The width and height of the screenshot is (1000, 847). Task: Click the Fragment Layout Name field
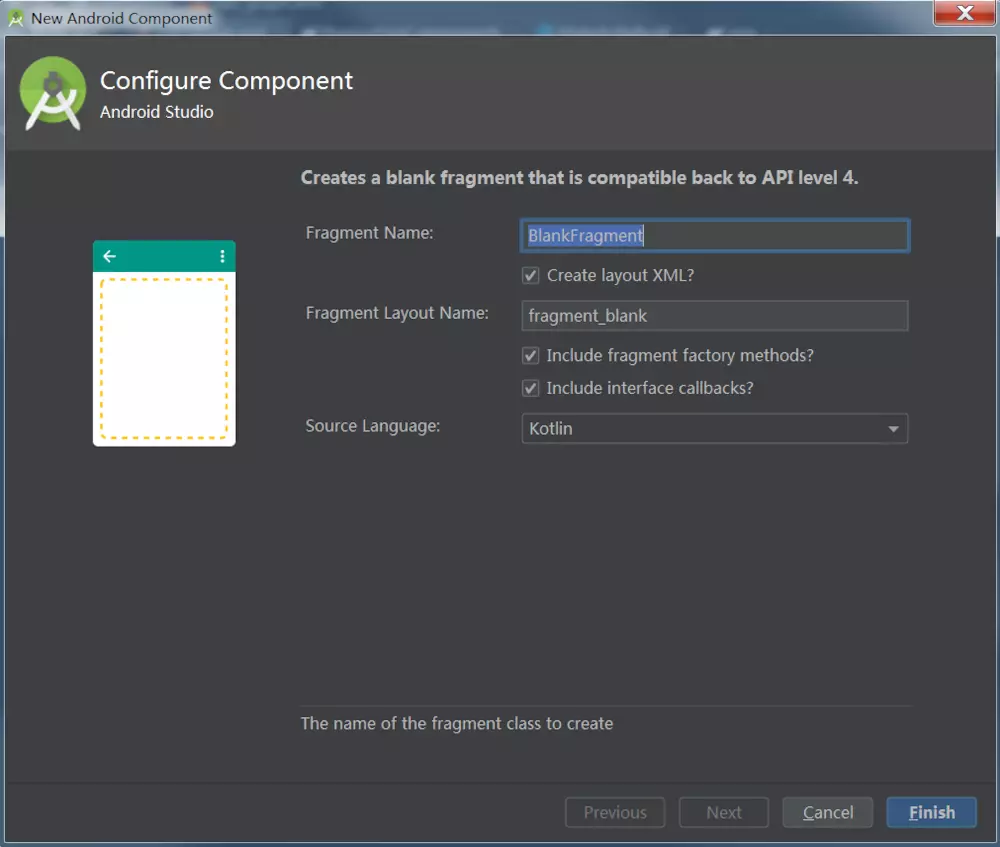714,316
